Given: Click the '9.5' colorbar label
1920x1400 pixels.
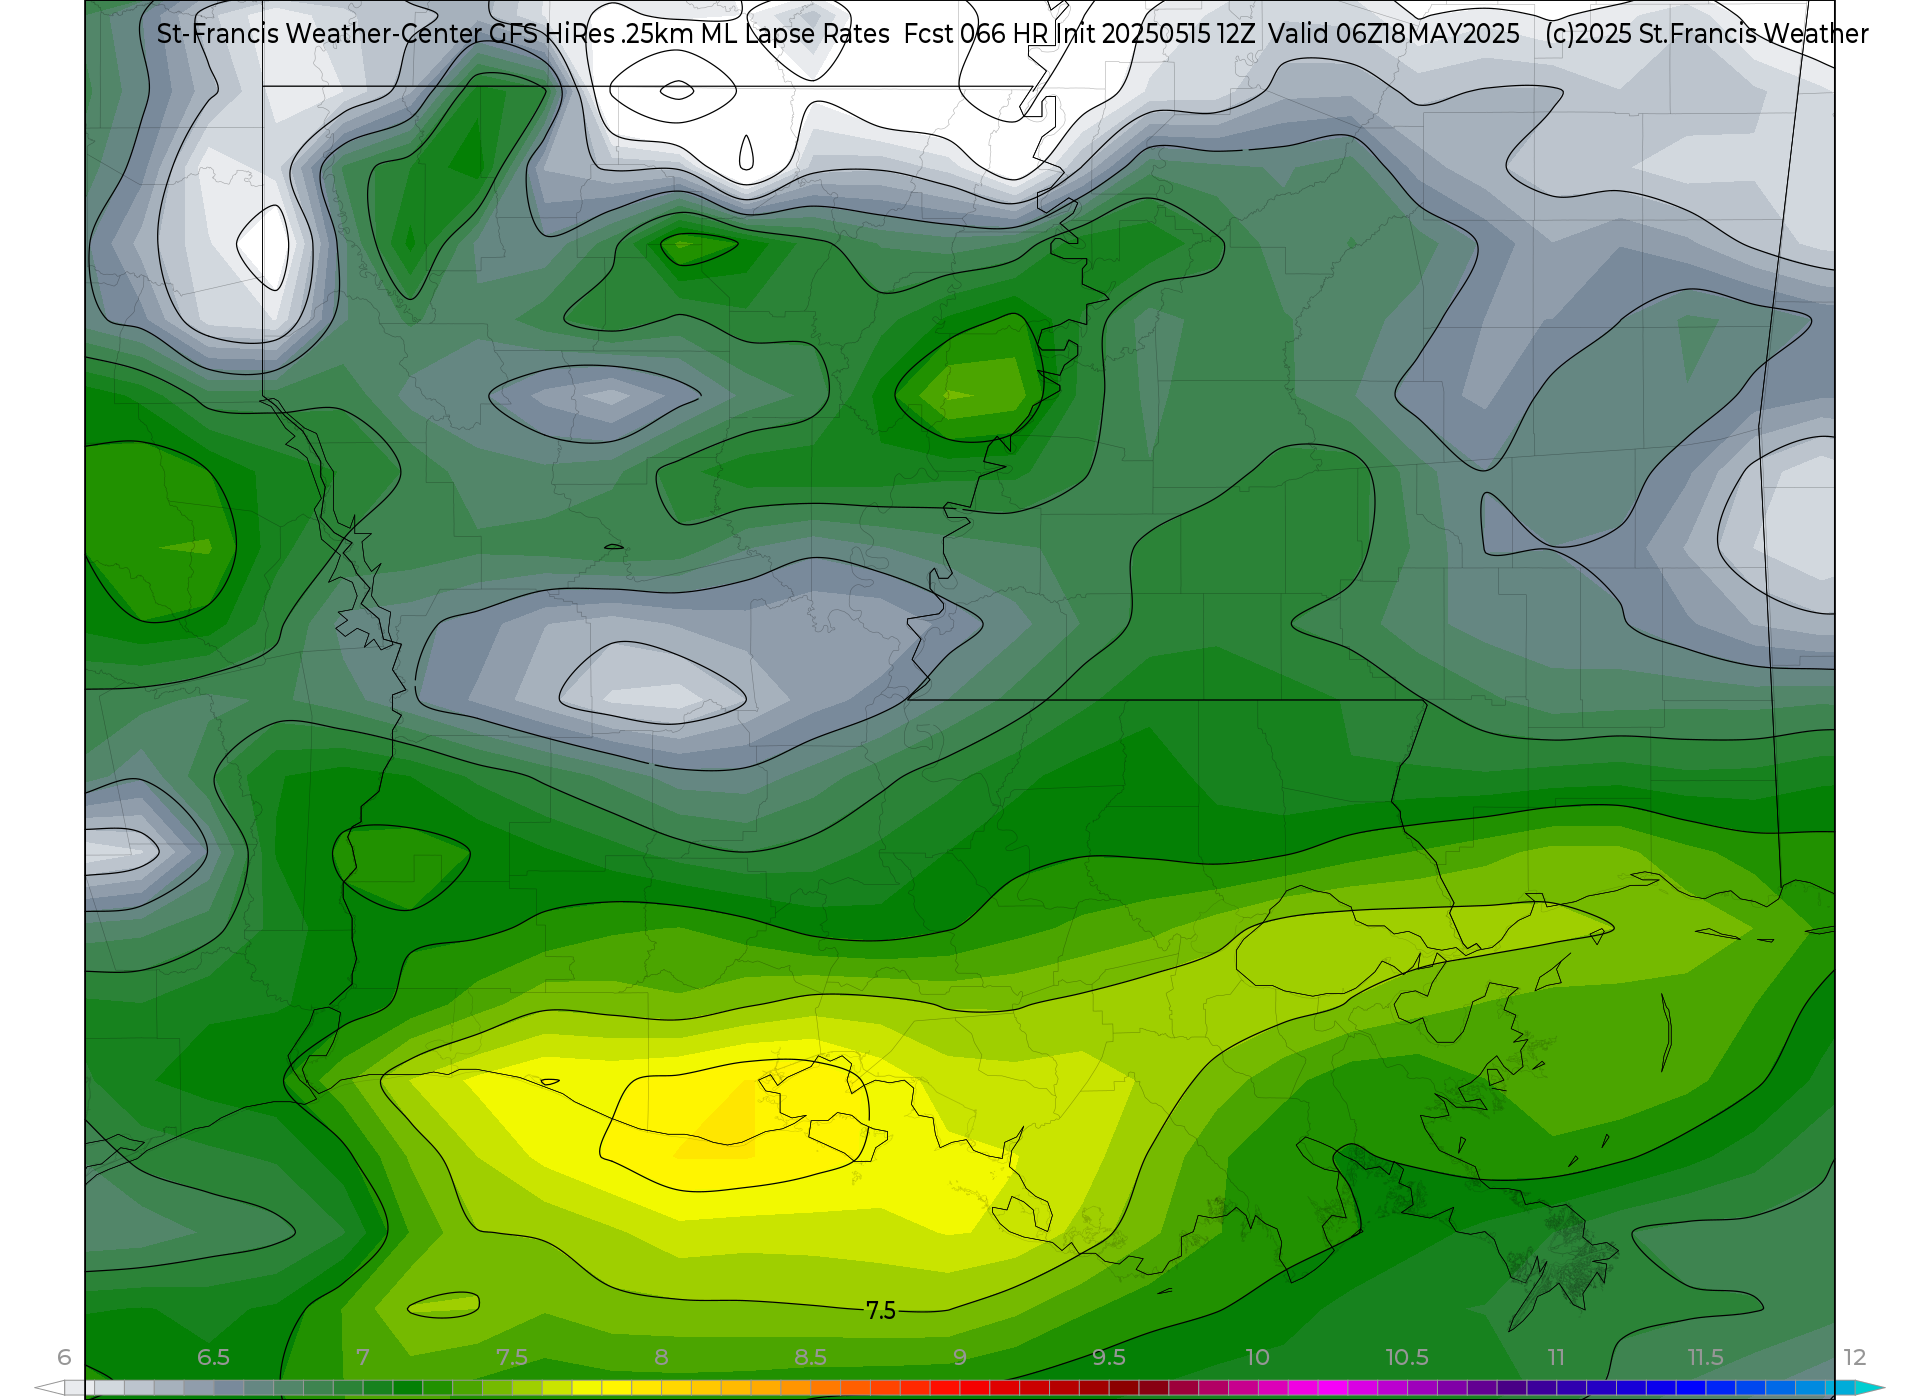Looking at the screenshot, I should pos(1108,1357).
